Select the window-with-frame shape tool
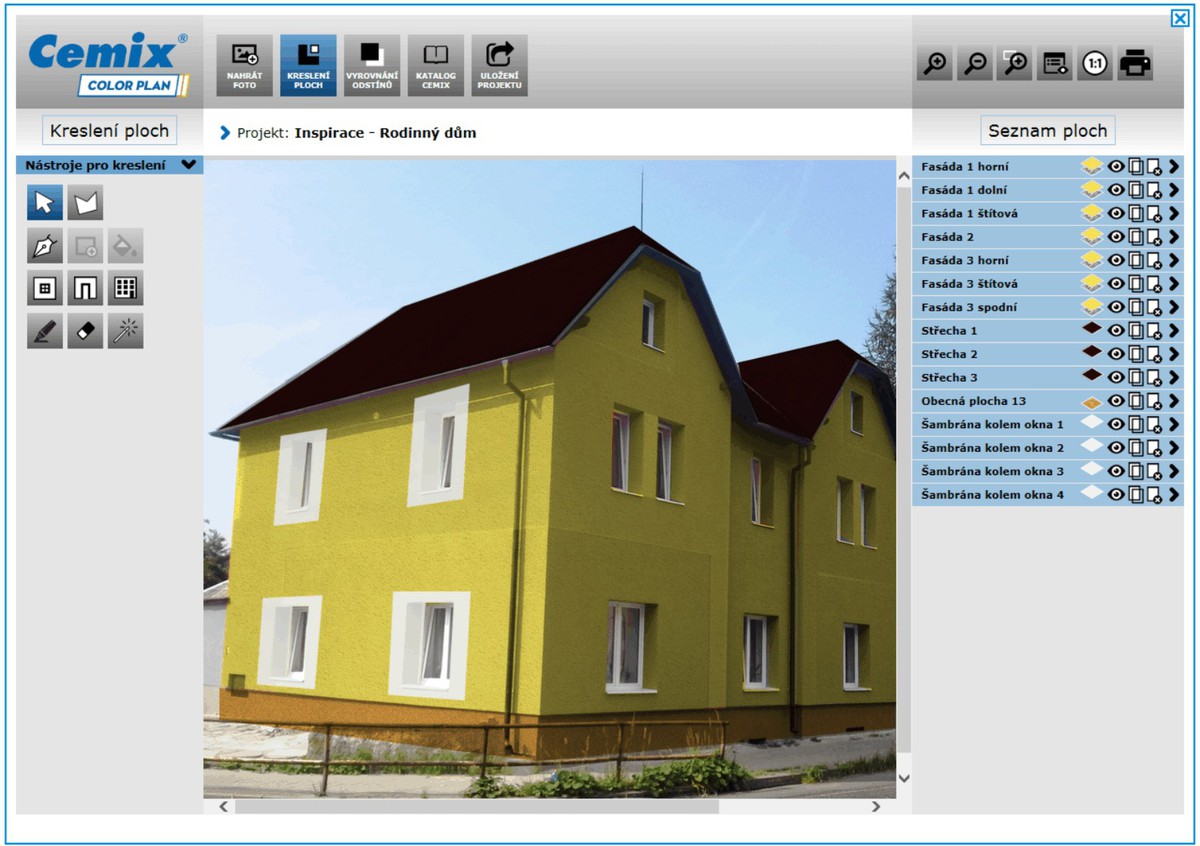Screen dimensions: 1200x846 coord(45,288)
